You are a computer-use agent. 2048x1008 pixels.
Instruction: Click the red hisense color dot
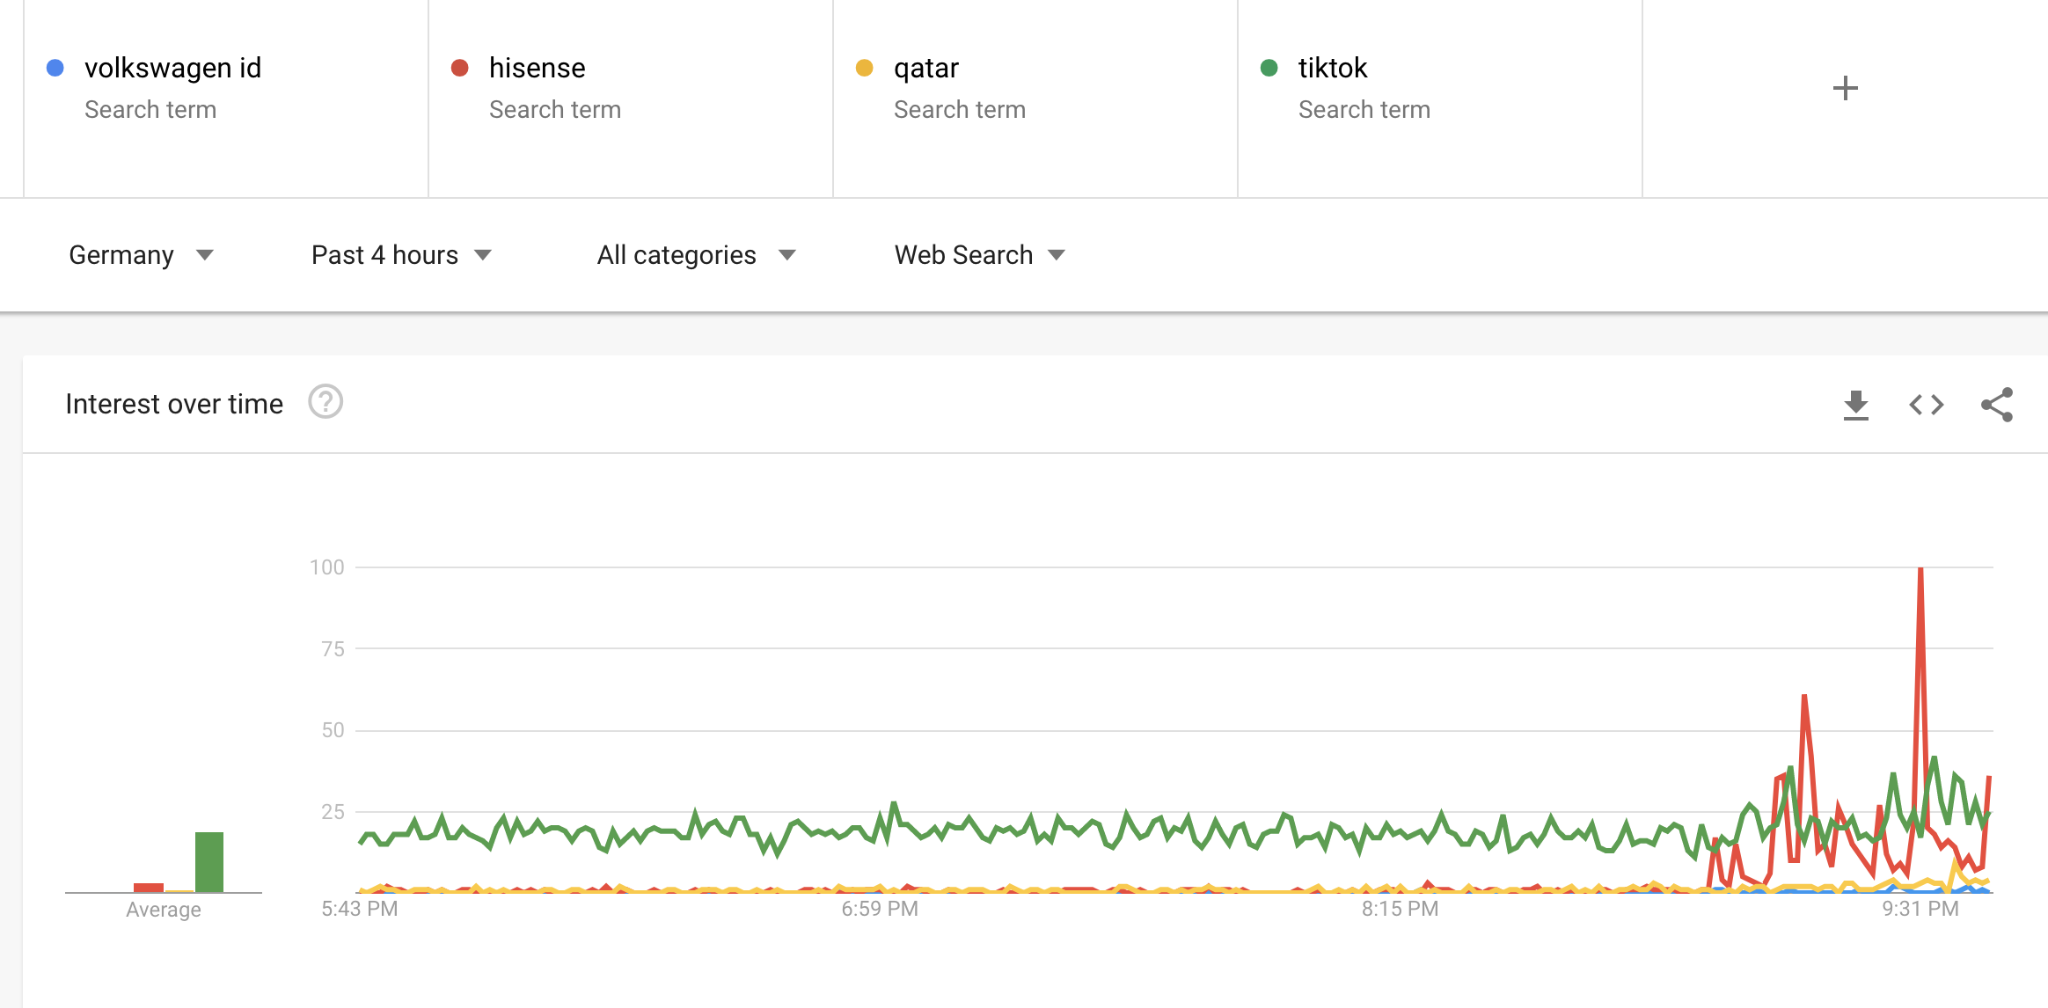460,68
